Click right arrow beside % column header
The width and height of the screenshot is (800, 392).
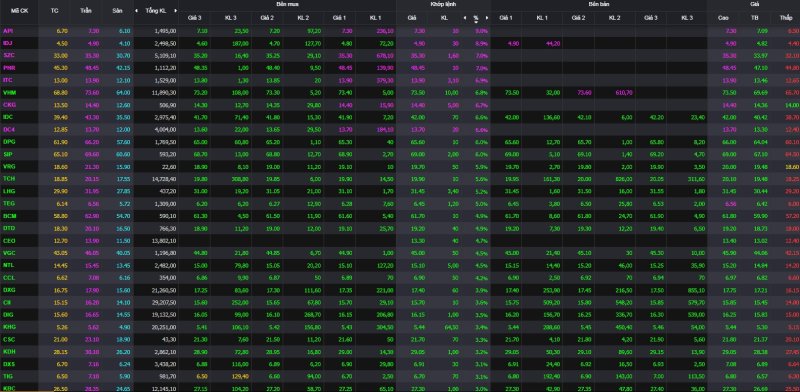(x=487, y=18)
